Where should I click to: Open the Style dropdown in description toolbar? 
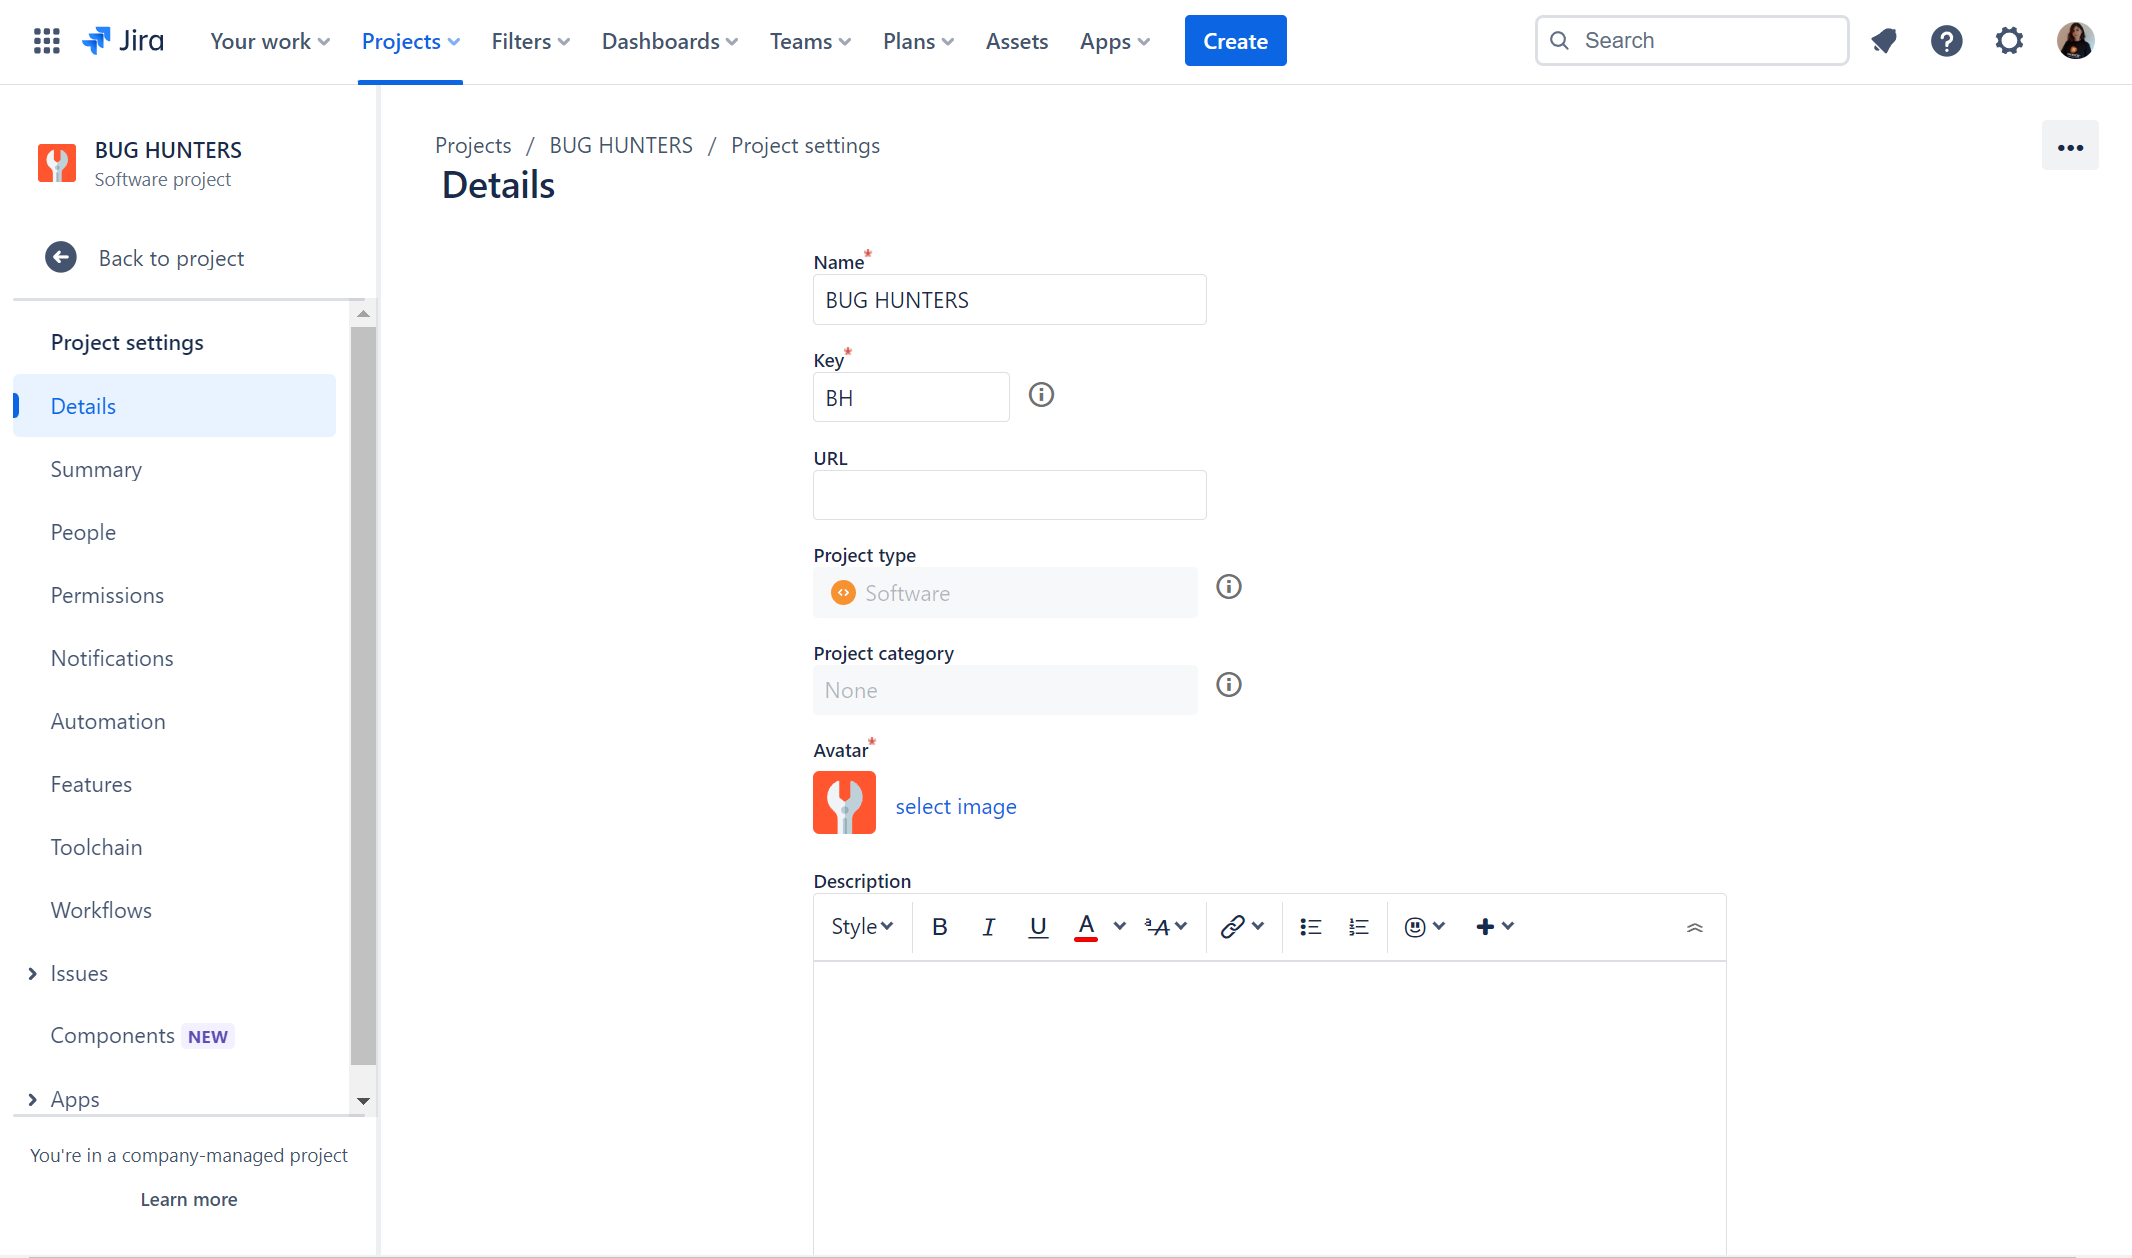click(861, 926)
